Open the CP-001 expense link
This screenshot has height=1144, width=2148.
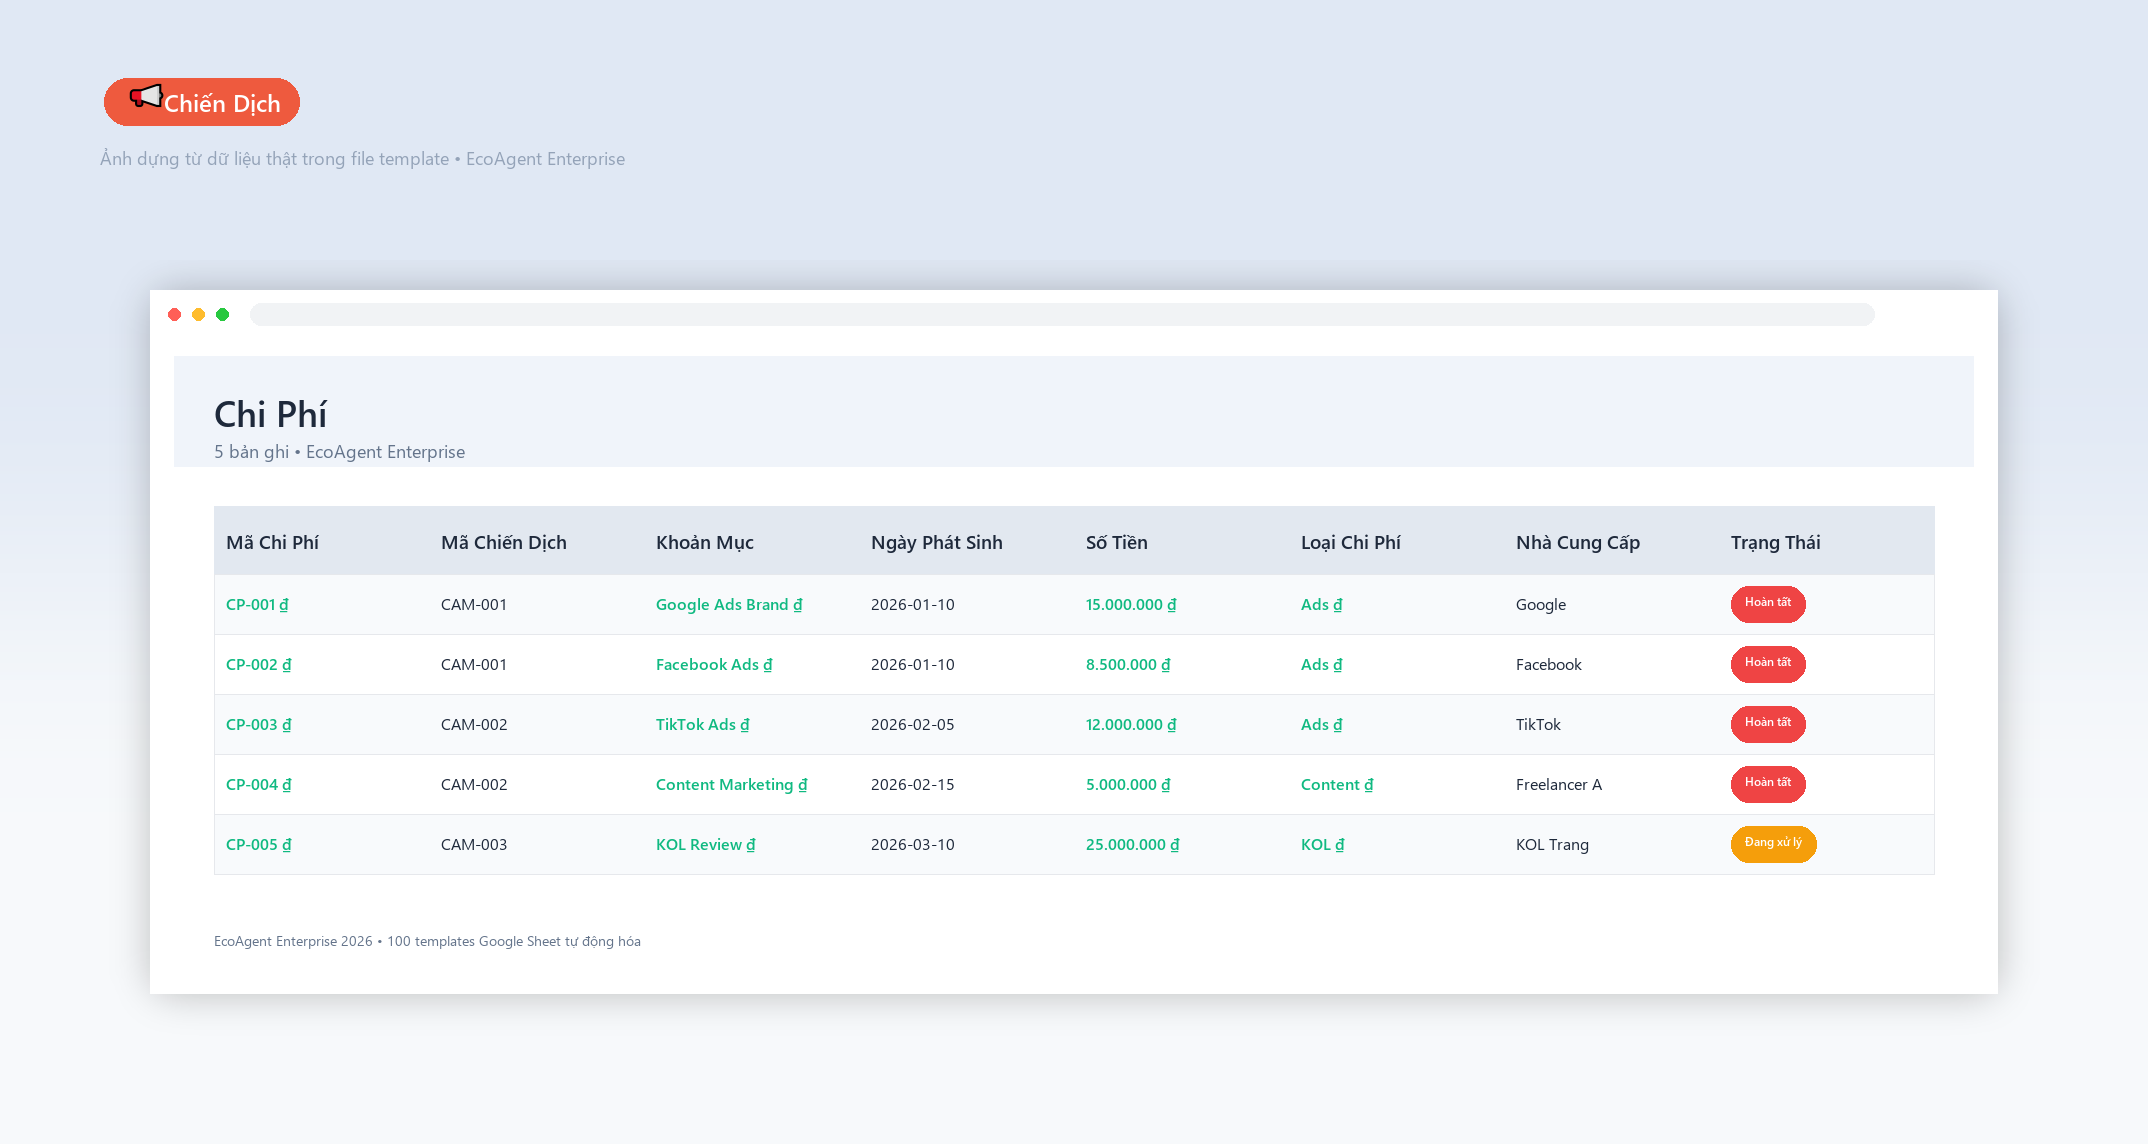coord(257,605)
